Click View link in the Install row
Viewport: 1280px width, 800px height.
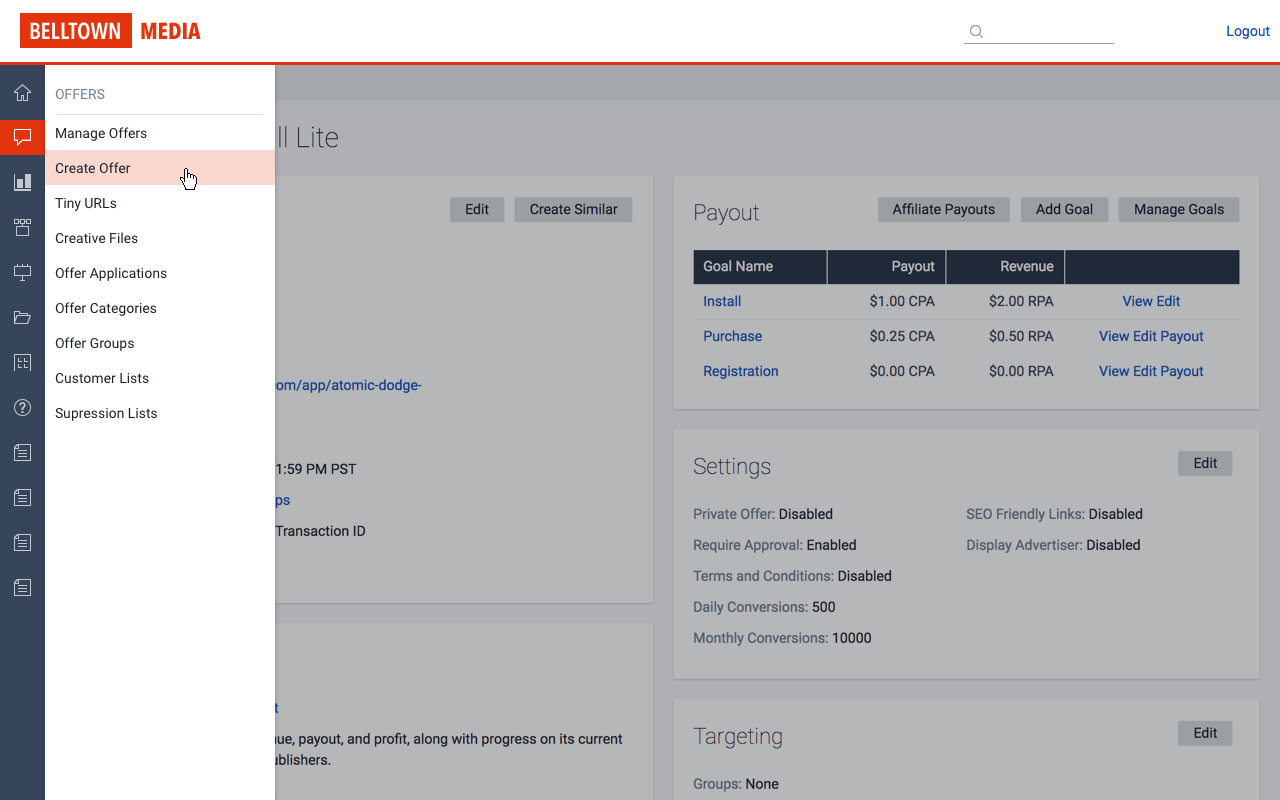tap(1138, 301)
